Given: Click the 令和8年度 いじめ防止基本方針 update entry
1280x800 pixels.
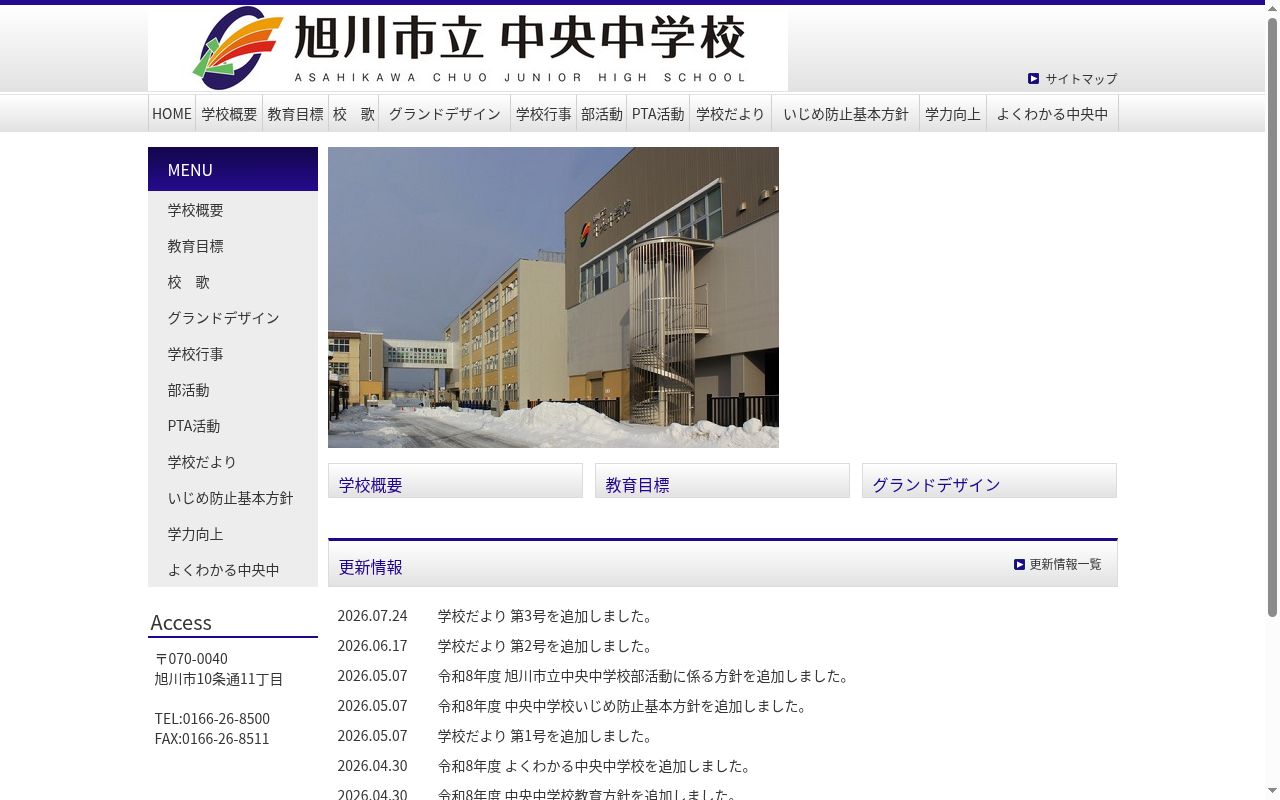Looking at the screenshot, I should point(624,706).
